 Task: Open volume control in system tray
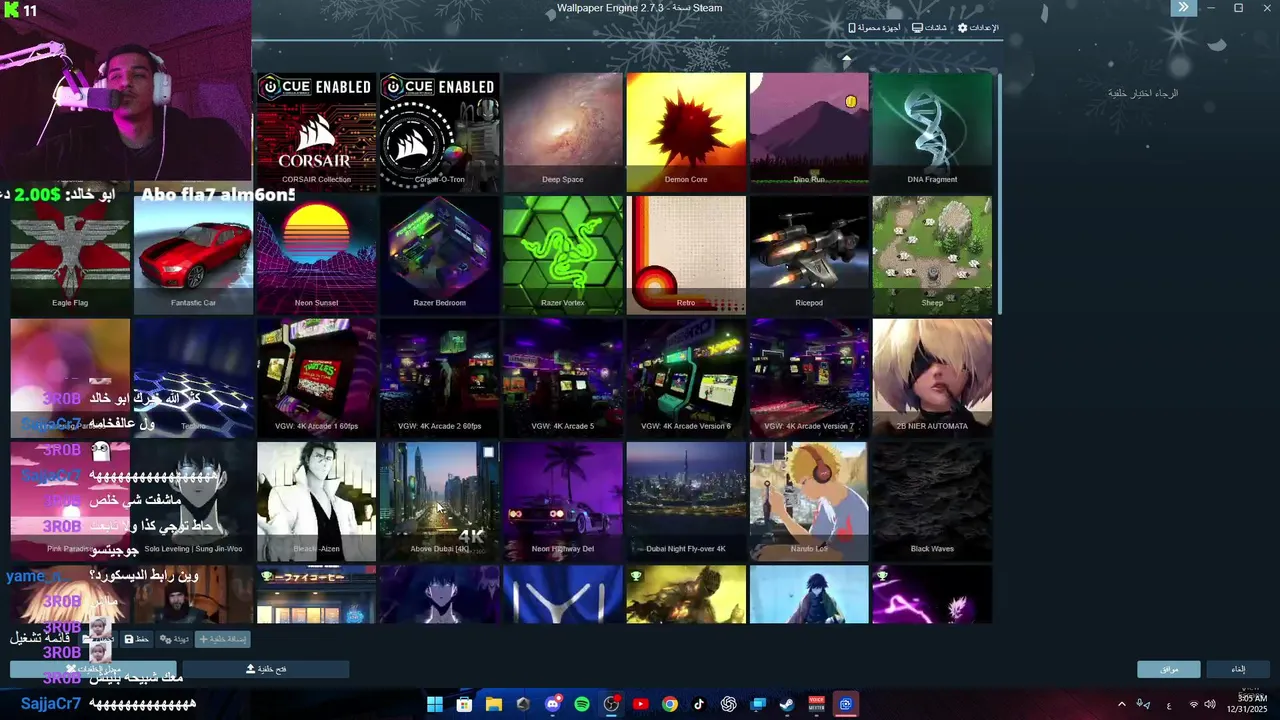point(1210,705)
